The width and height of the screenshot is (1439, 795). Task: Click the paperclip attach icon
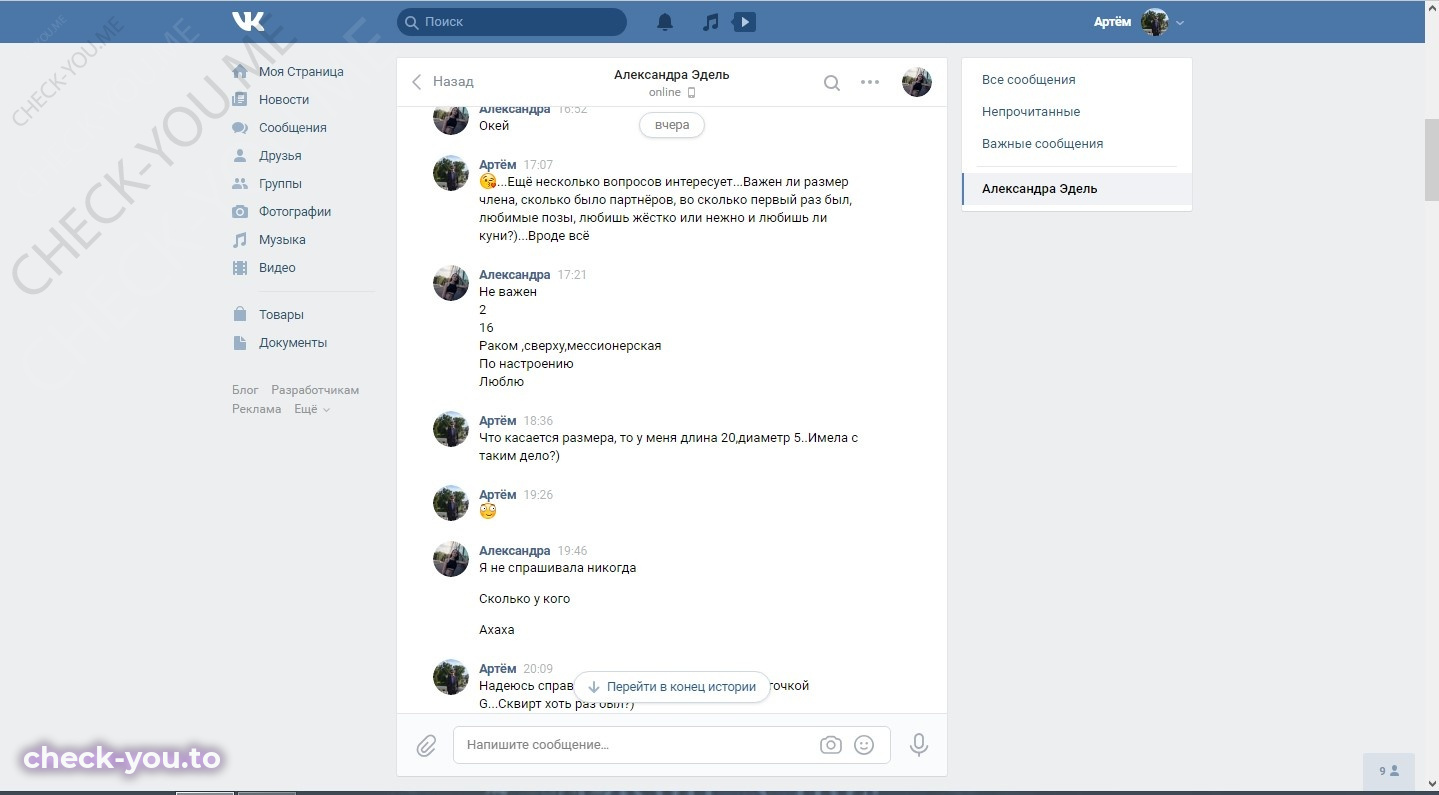tap(426, 745)
